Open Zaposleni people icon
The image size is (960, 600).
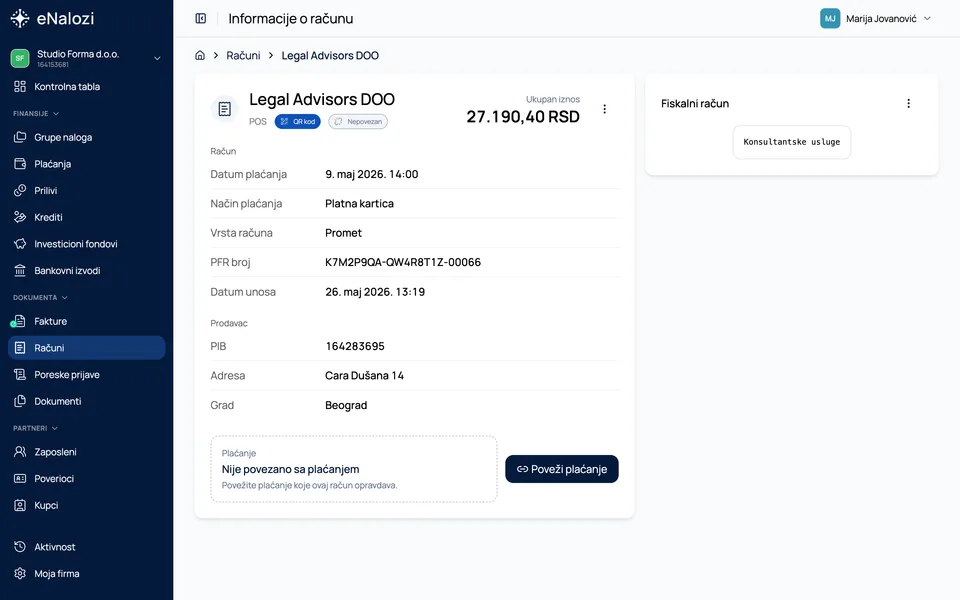(x=20, y=452)
